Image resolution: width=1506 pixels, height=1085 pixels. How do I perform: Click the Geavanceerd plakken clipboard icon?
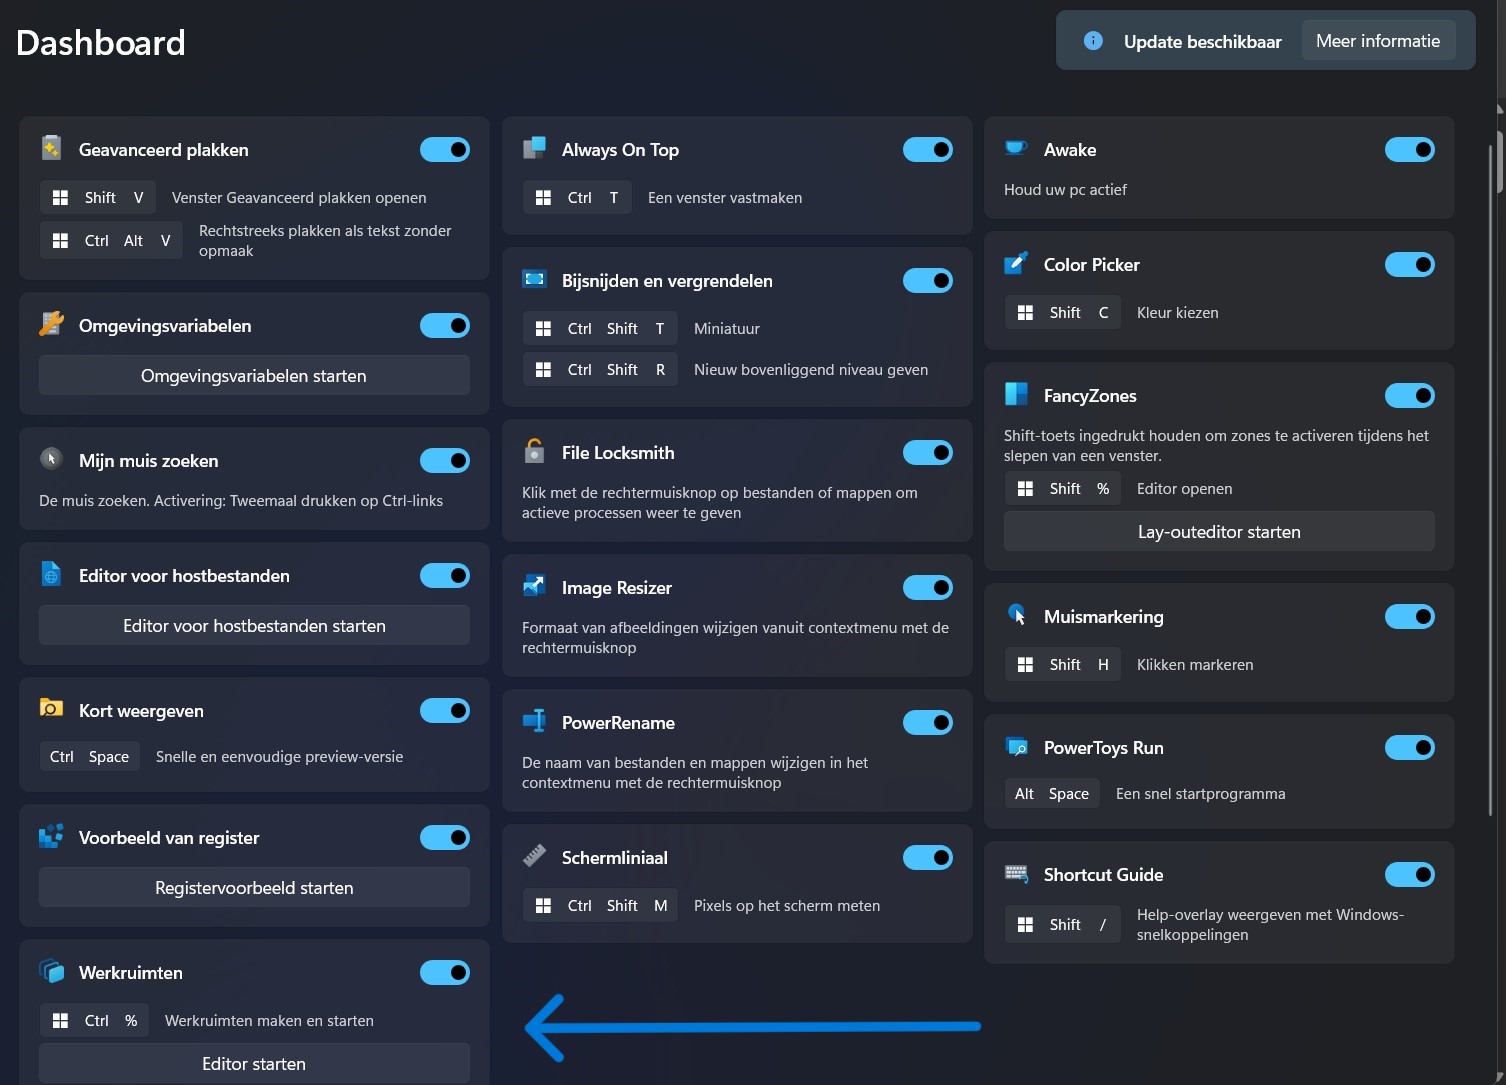pos(51,148)
